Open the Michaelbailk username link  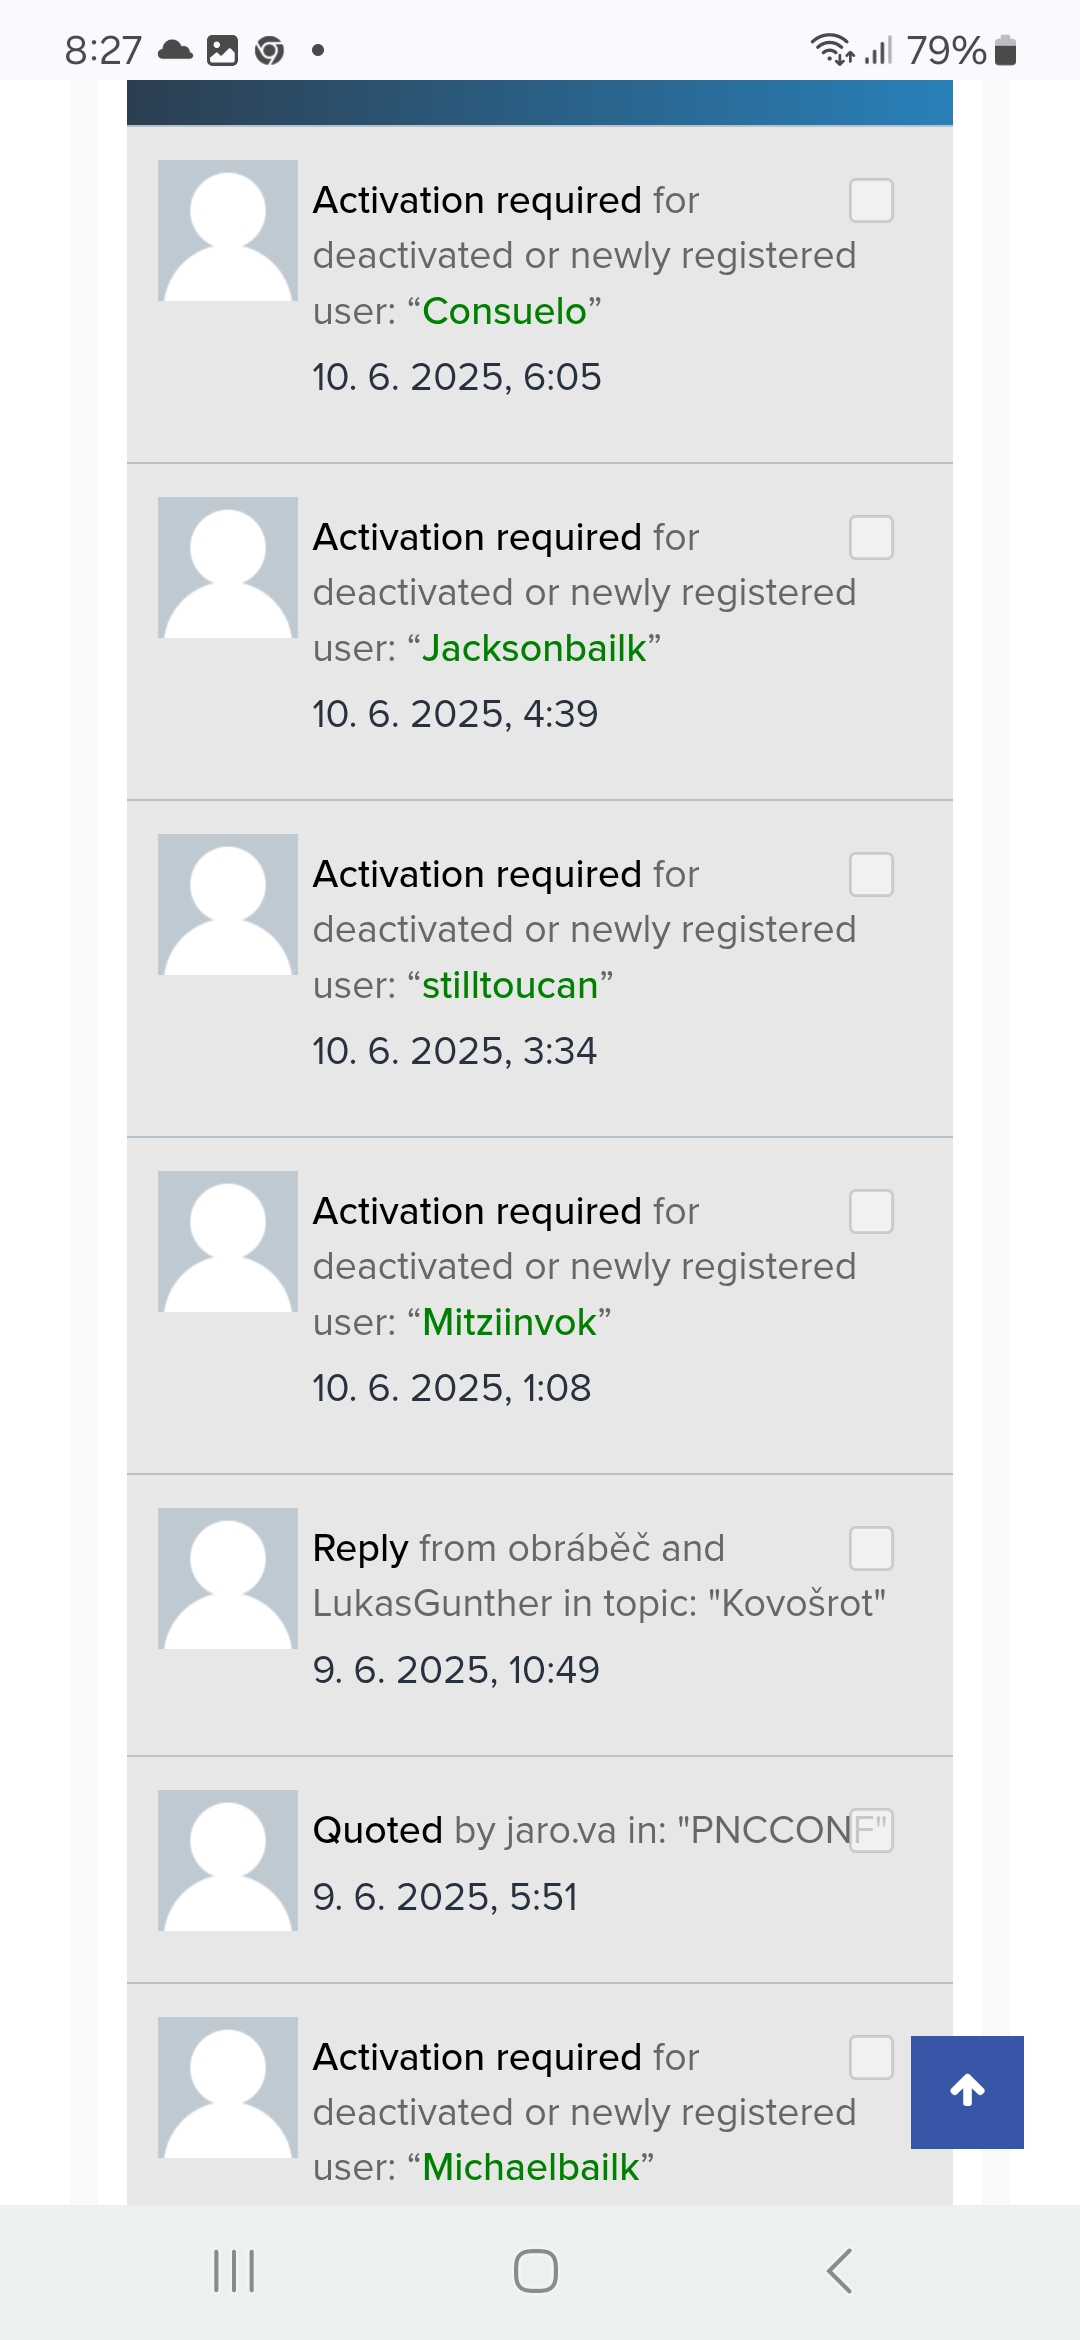tap(530, 2167)
